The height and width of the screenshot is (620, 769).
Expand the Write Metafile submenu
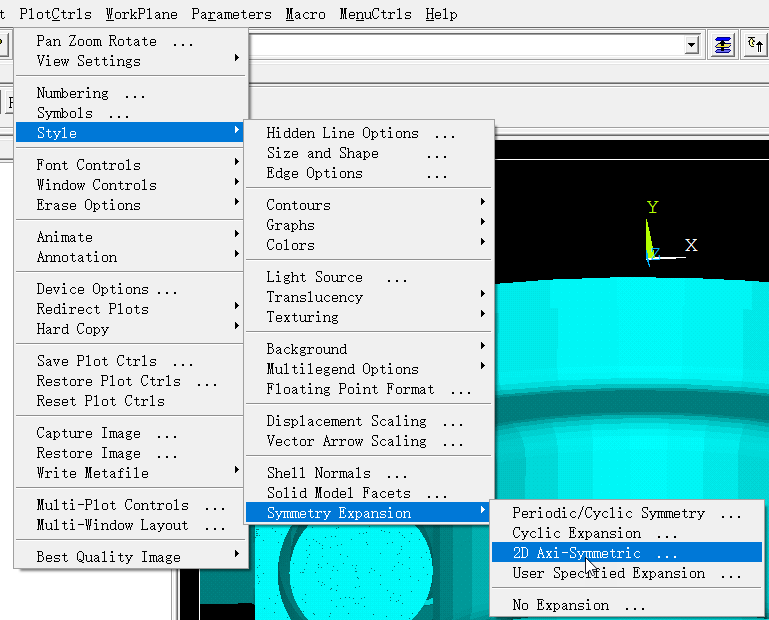tap(130, 473)
